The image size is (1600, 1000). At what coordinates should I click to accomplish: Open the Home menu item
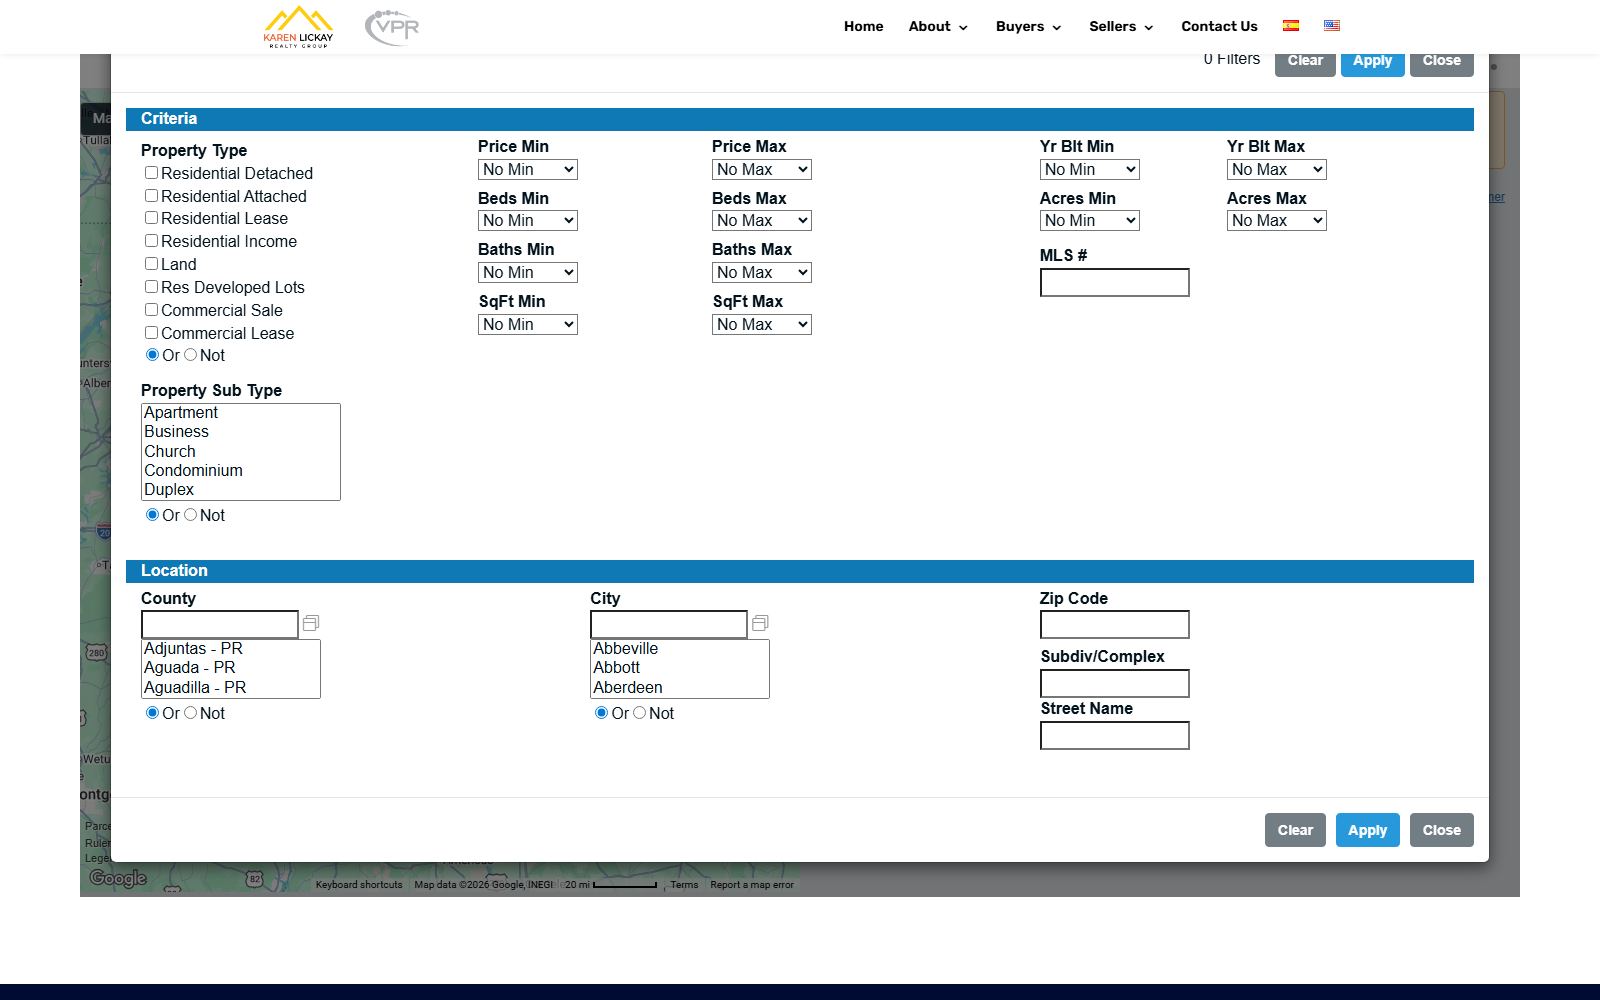[863, 27]
